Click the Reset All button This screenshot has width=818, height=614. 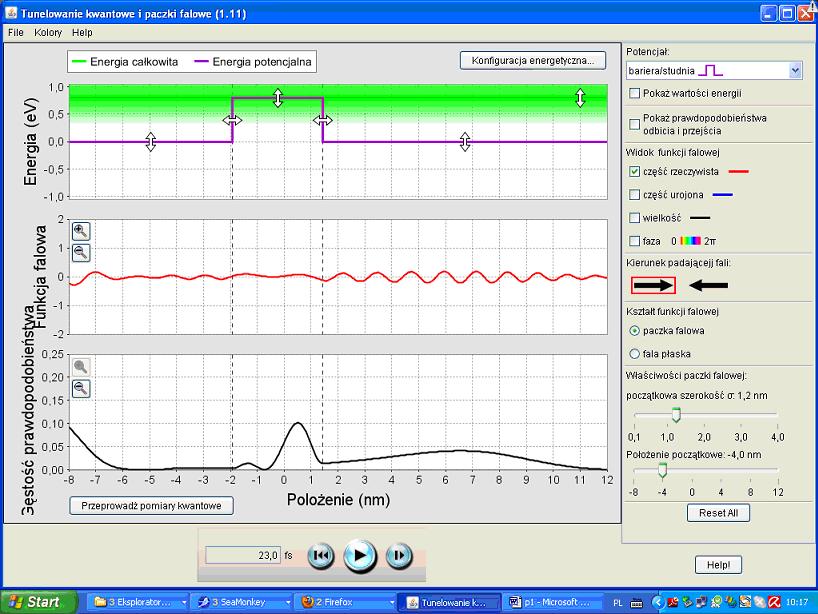click(718, 513)
